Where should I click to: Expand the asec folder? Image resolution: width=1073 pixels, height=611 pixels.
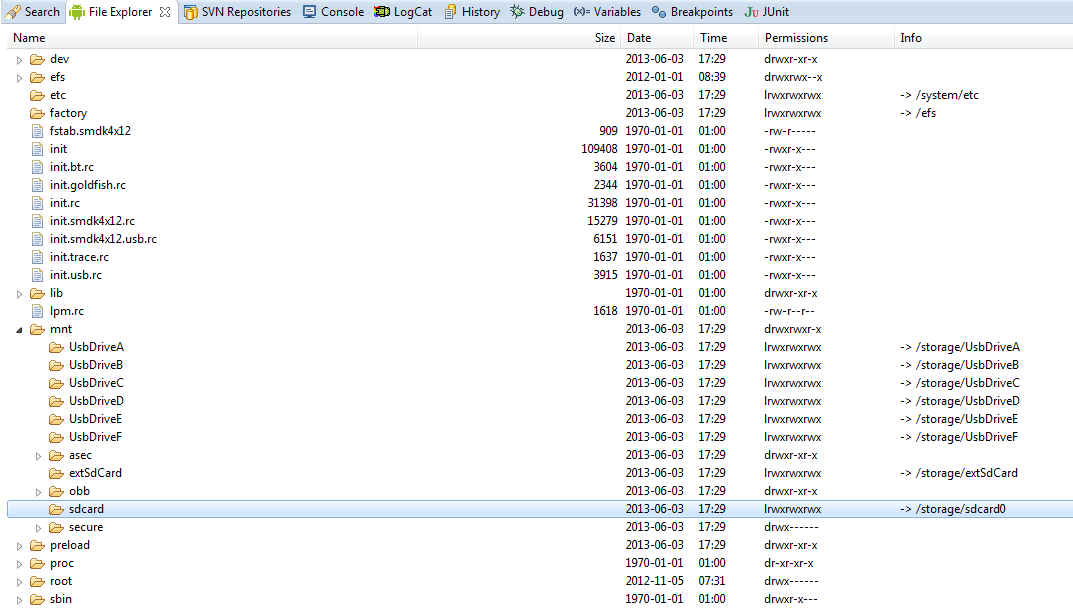pyautogui.click(x=38, y=455)
